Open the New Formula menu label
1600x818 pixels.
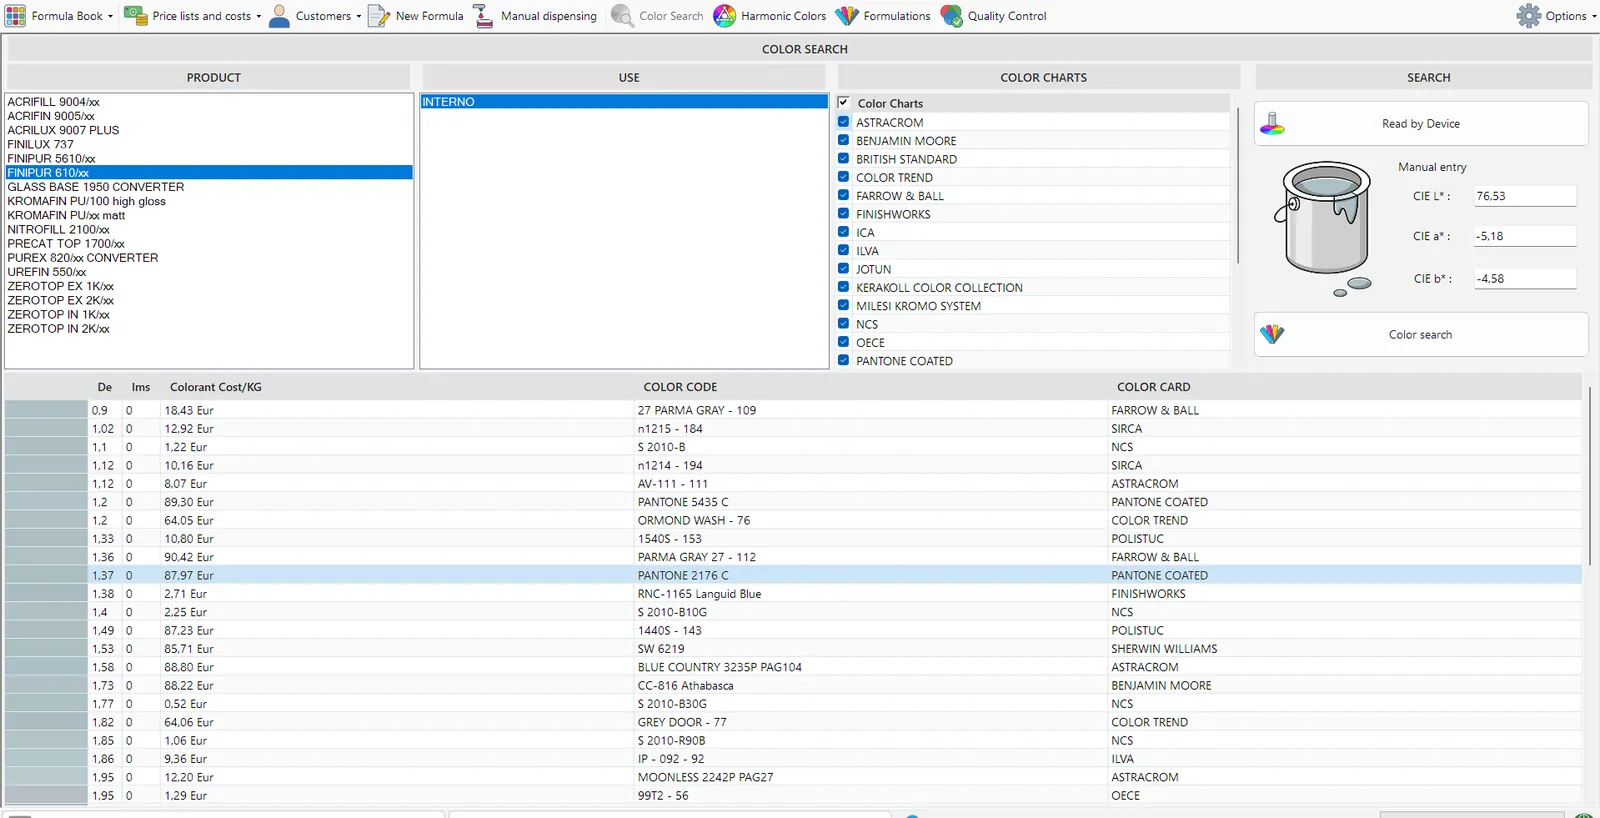tap(430, 16)
